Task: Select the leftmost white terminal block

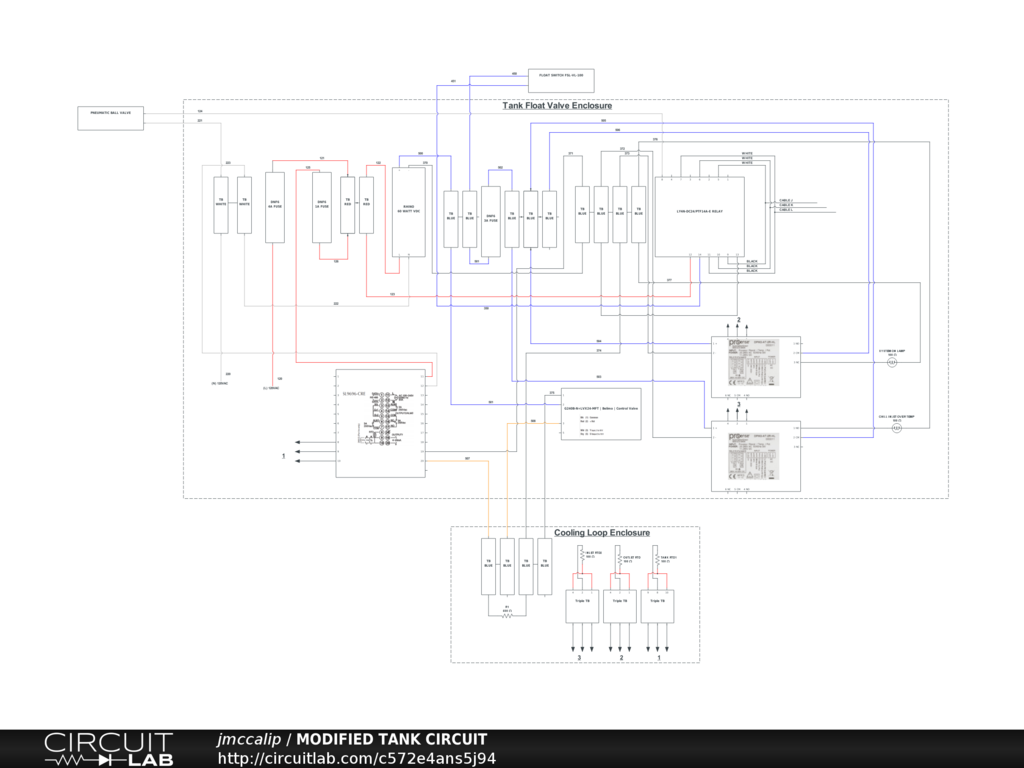Action: coord(221,205)
